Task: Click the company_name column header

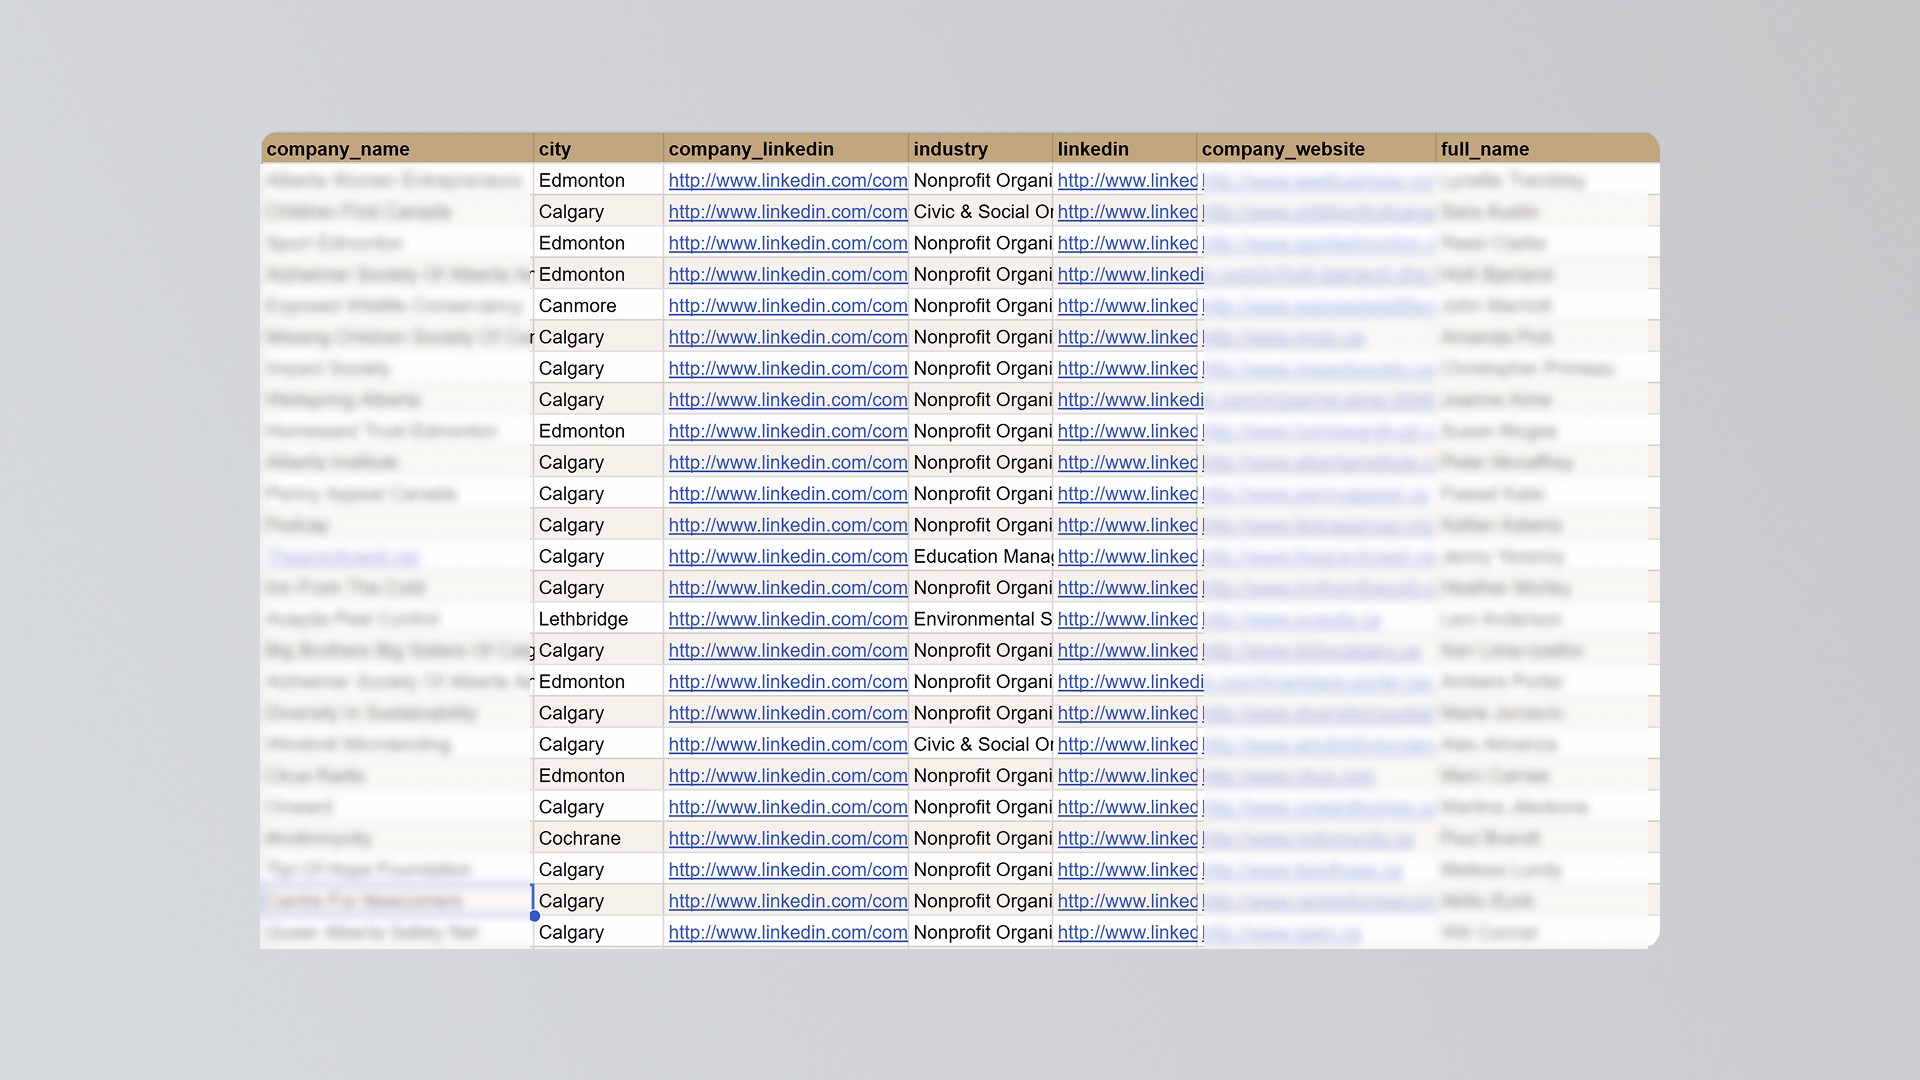Action: (x=338, y=149)
